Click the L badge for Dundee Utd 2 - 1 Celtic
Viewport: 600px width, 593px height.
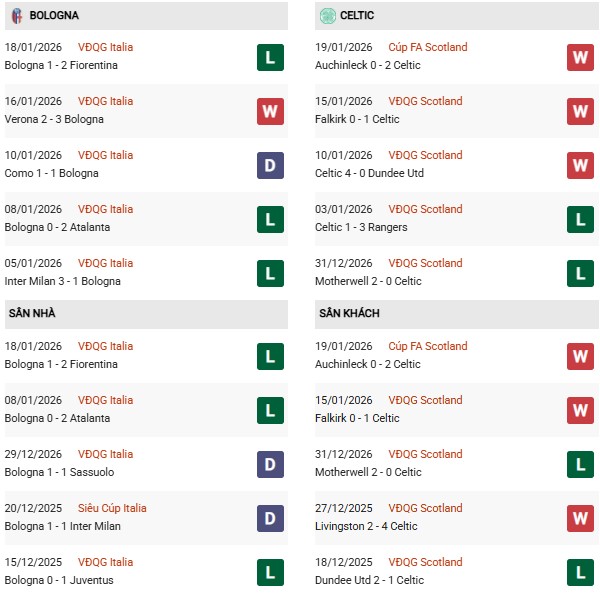coord(580,572)
